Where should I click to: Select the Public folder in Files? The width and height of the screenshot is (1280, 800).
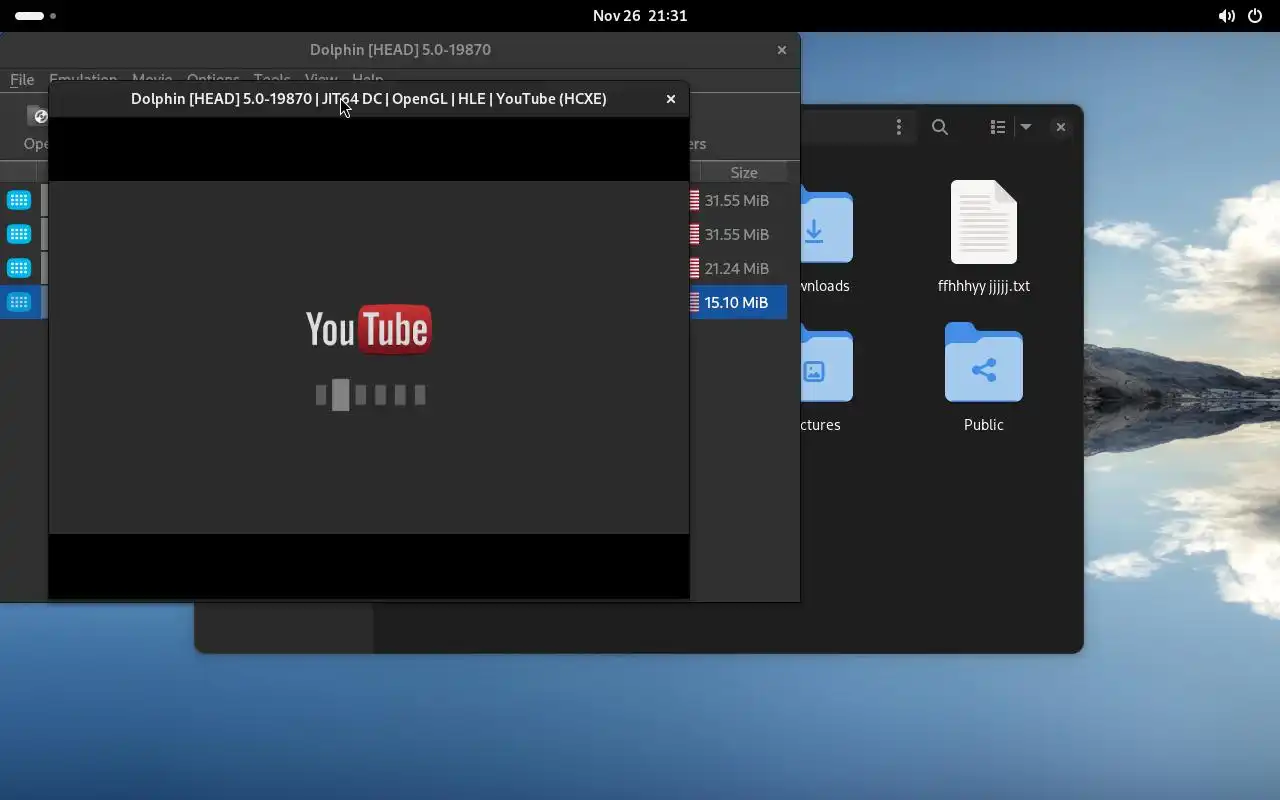984,378
